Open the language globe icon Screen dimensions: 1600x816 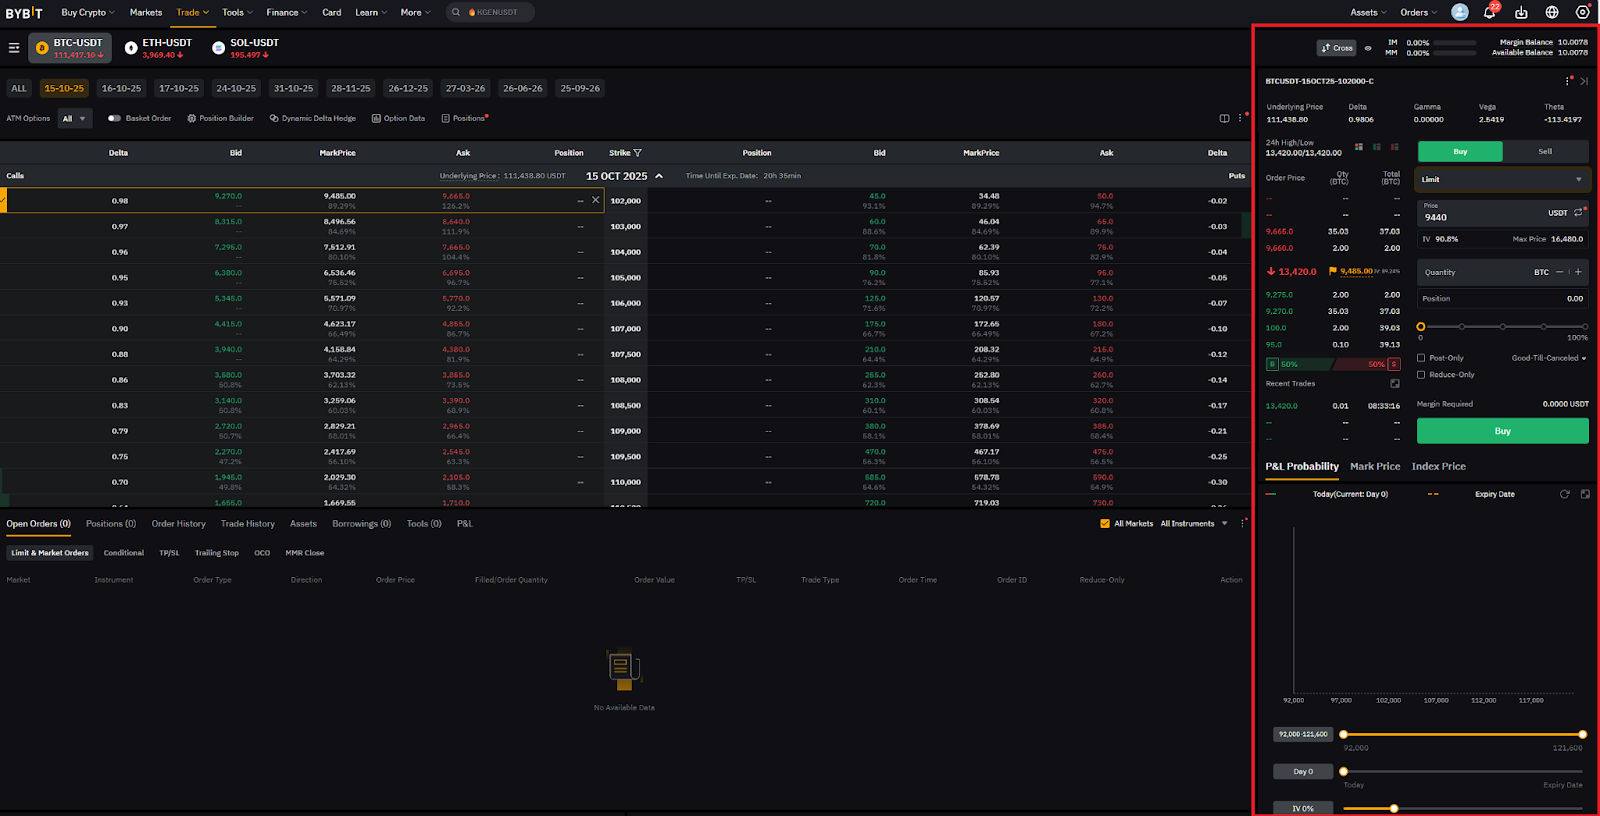[x=1552, y=13]
